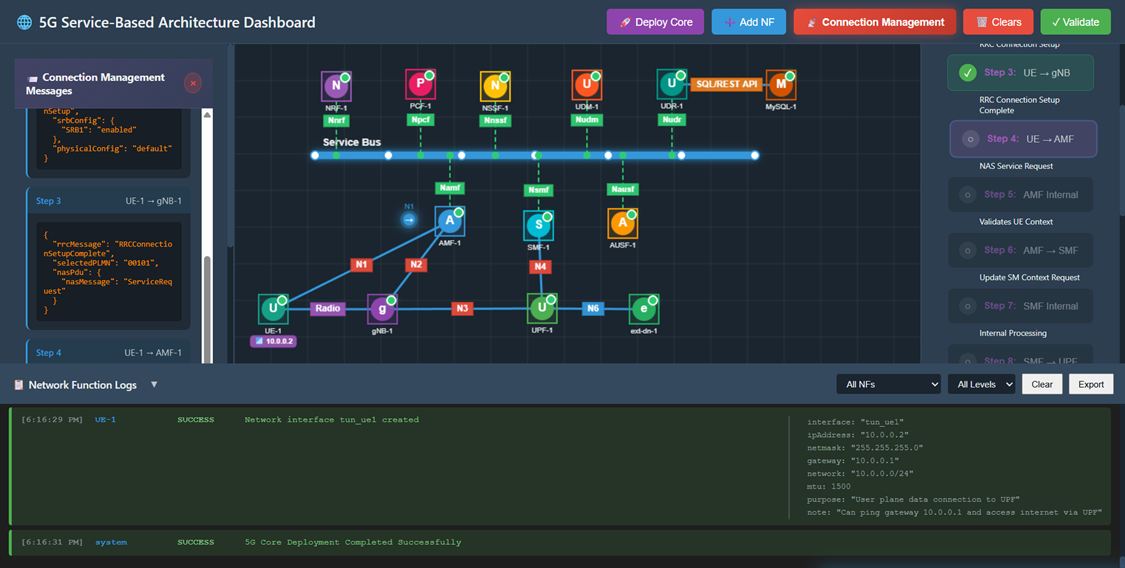Open the Connection Management menu button
The height and width of the screenshot is (568, 1125).
coord(874,22)
